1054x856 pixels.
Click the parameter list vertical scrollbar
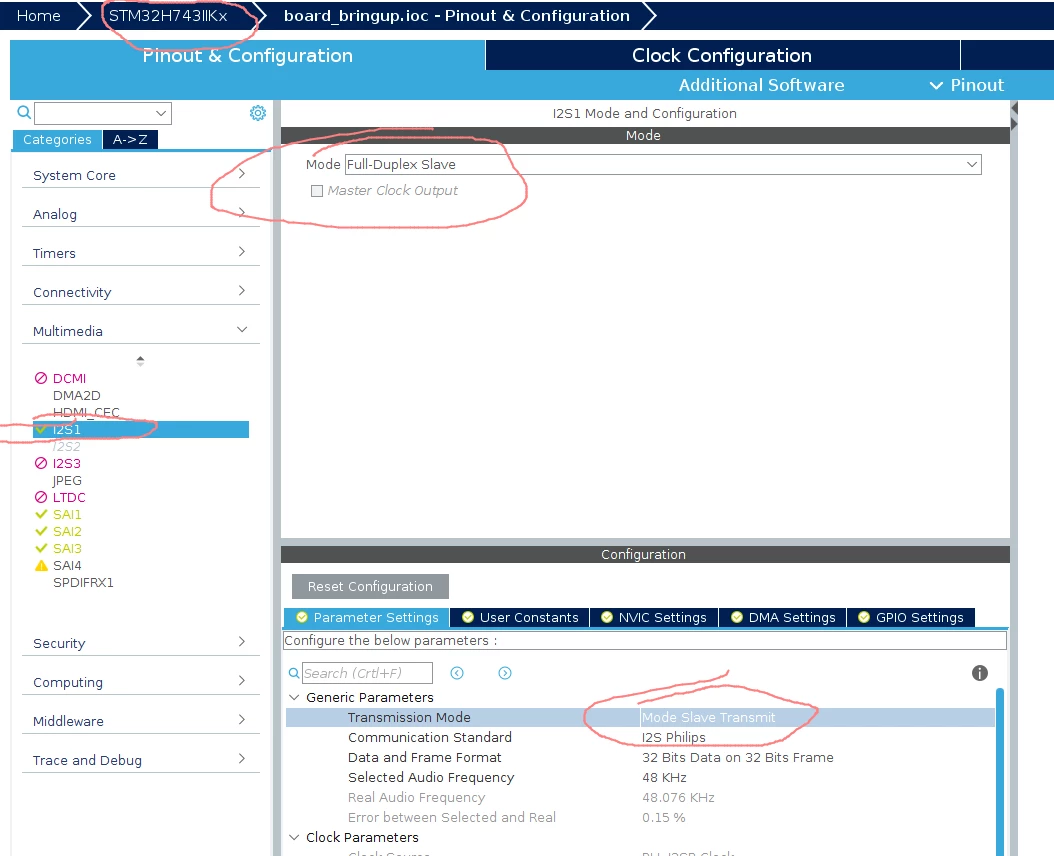(x=1000, y=771)
